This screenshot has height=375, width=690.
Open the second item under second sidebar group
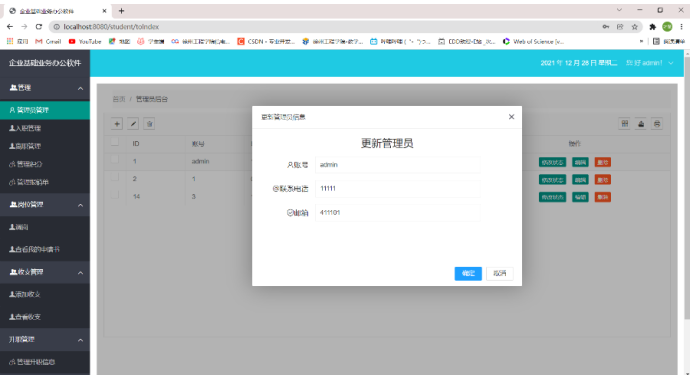[45, 250]
